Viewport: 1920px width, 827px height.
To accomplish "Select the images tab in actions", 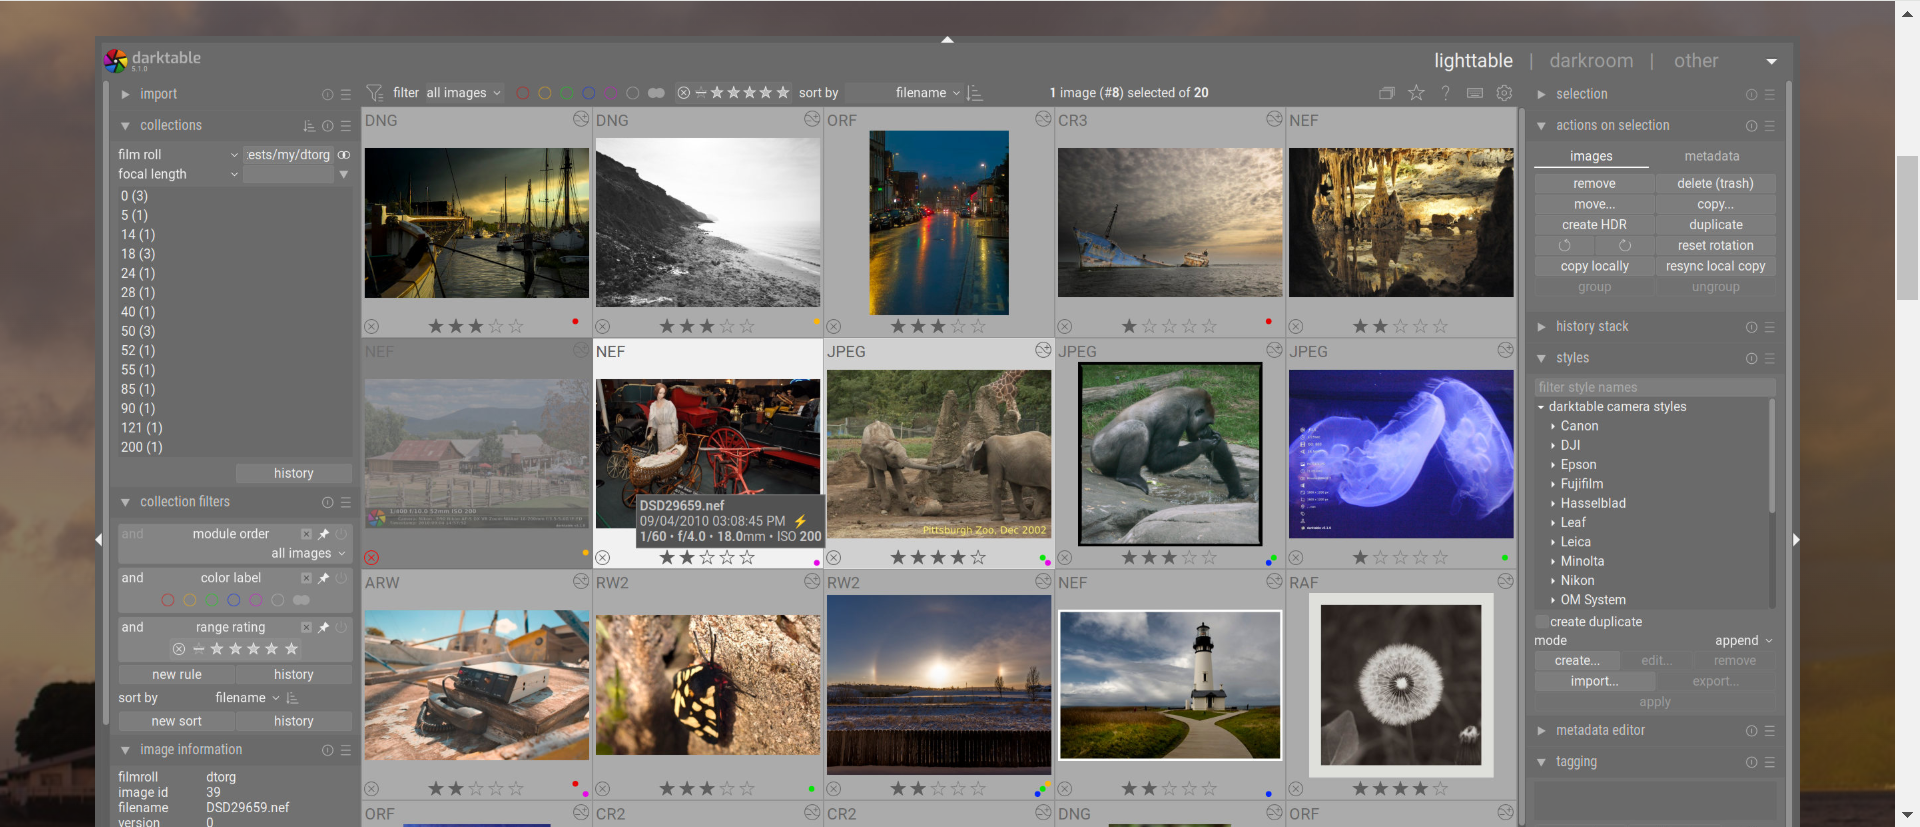I will 1591,156.
